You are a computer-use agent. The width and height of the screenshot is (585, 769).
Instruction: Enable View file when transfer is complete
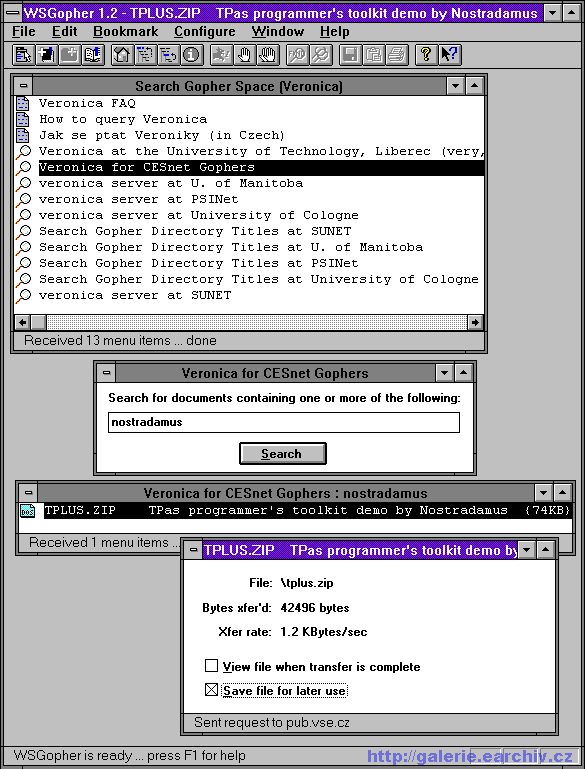pos(211,666)
